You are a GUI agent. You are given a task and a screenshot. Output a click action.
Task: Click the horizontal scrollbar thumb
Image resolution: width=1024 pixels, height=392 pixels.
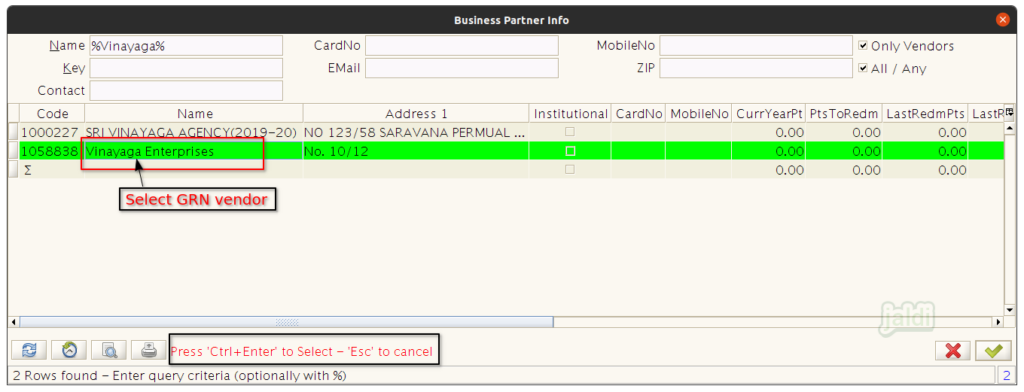point(286,322)
